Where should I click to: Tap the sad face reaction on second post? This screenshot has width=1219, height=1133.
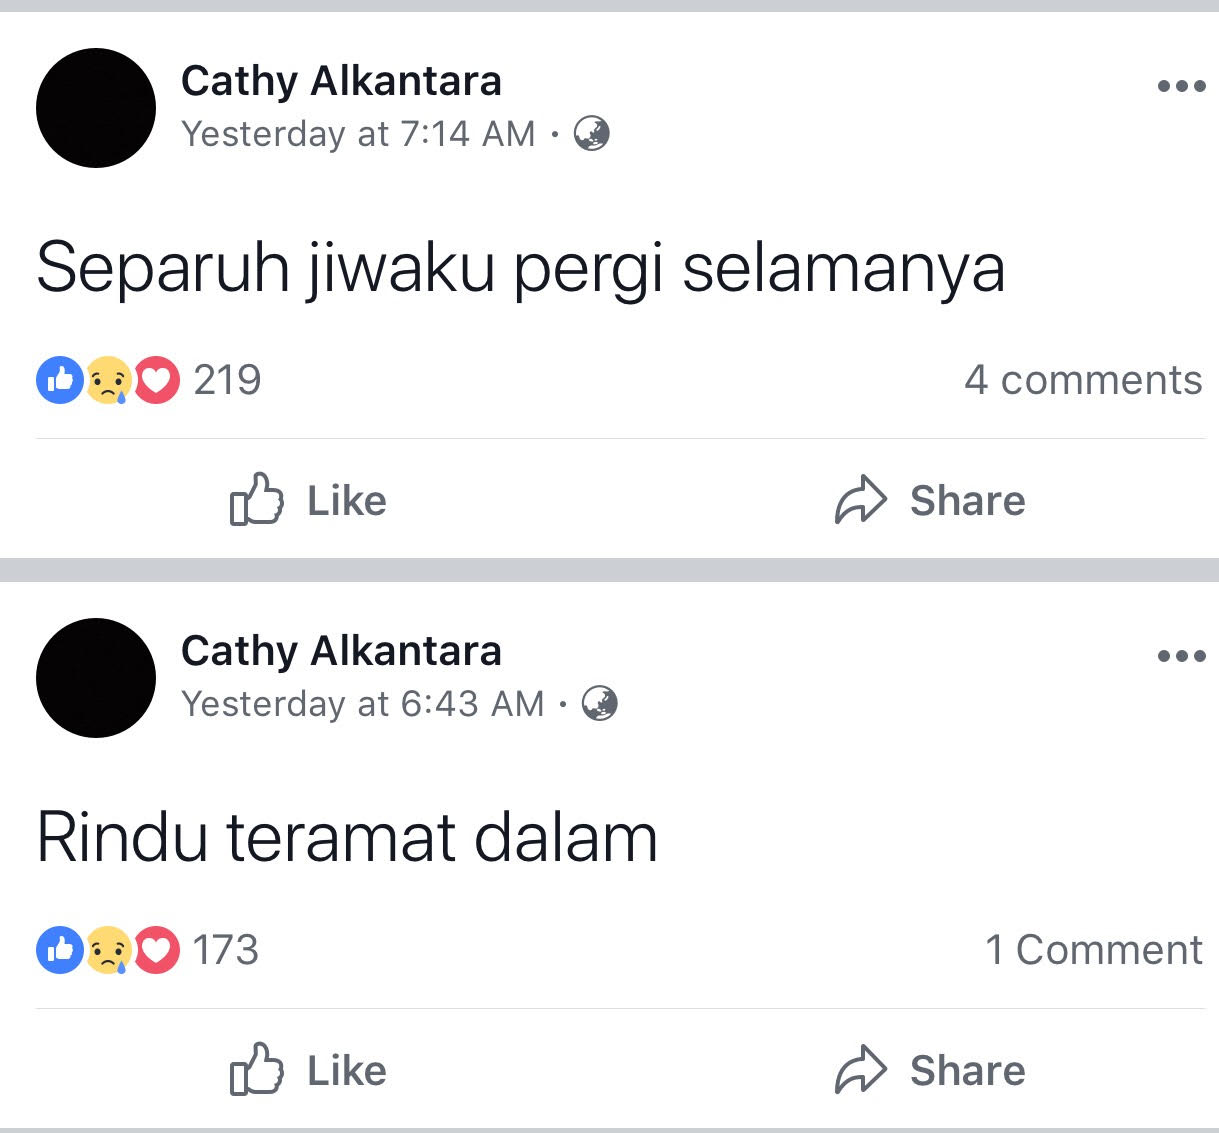click(x=108, y=951)
